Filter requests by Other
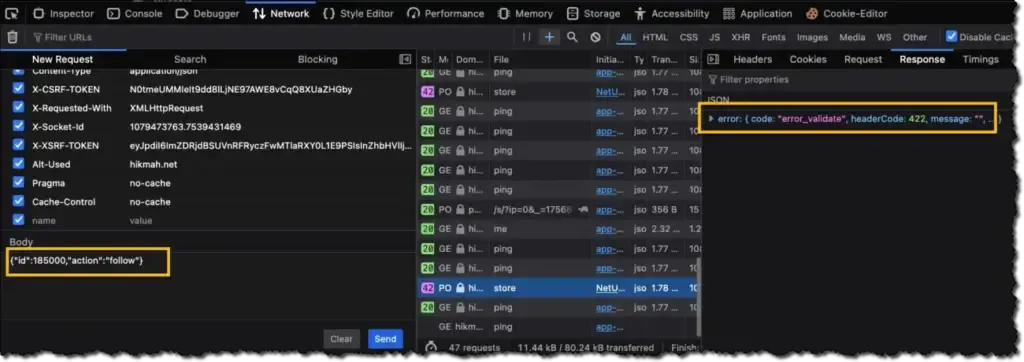Screen dimensions: 1024x362 click(915, 37)
